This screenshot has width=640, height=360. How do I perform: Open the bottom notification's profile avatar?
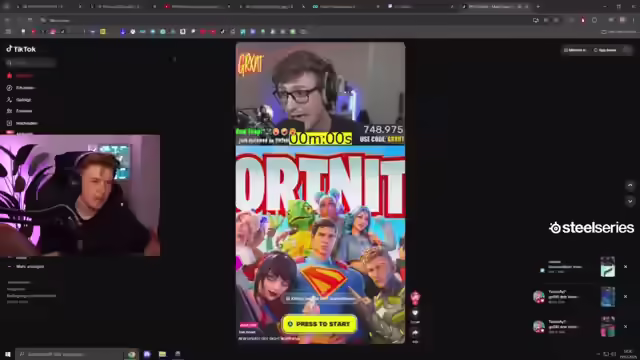tap(539, 327)
